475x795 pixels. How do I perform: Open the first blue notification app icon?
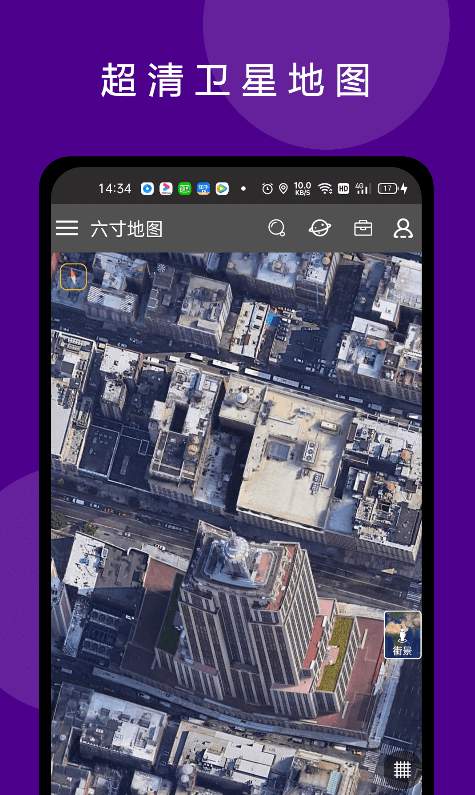(148, 189)
